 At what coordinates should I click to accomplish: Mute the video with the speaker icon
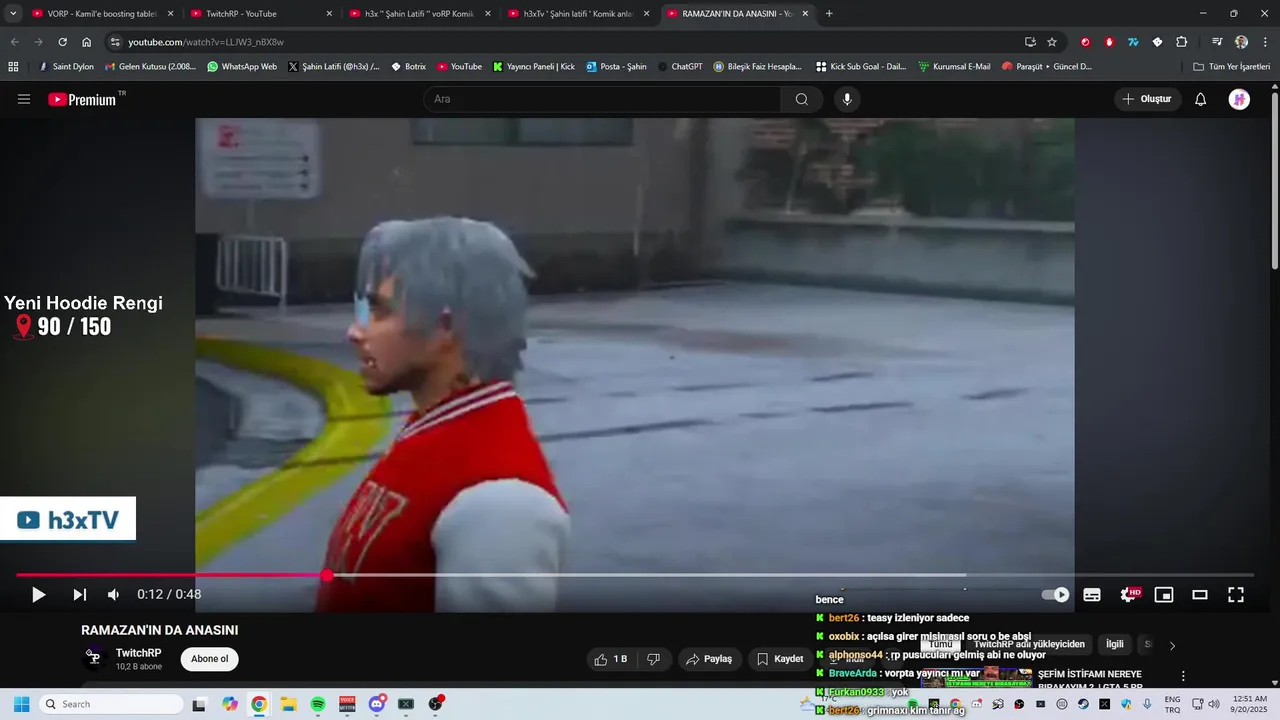tap(113, 595)
